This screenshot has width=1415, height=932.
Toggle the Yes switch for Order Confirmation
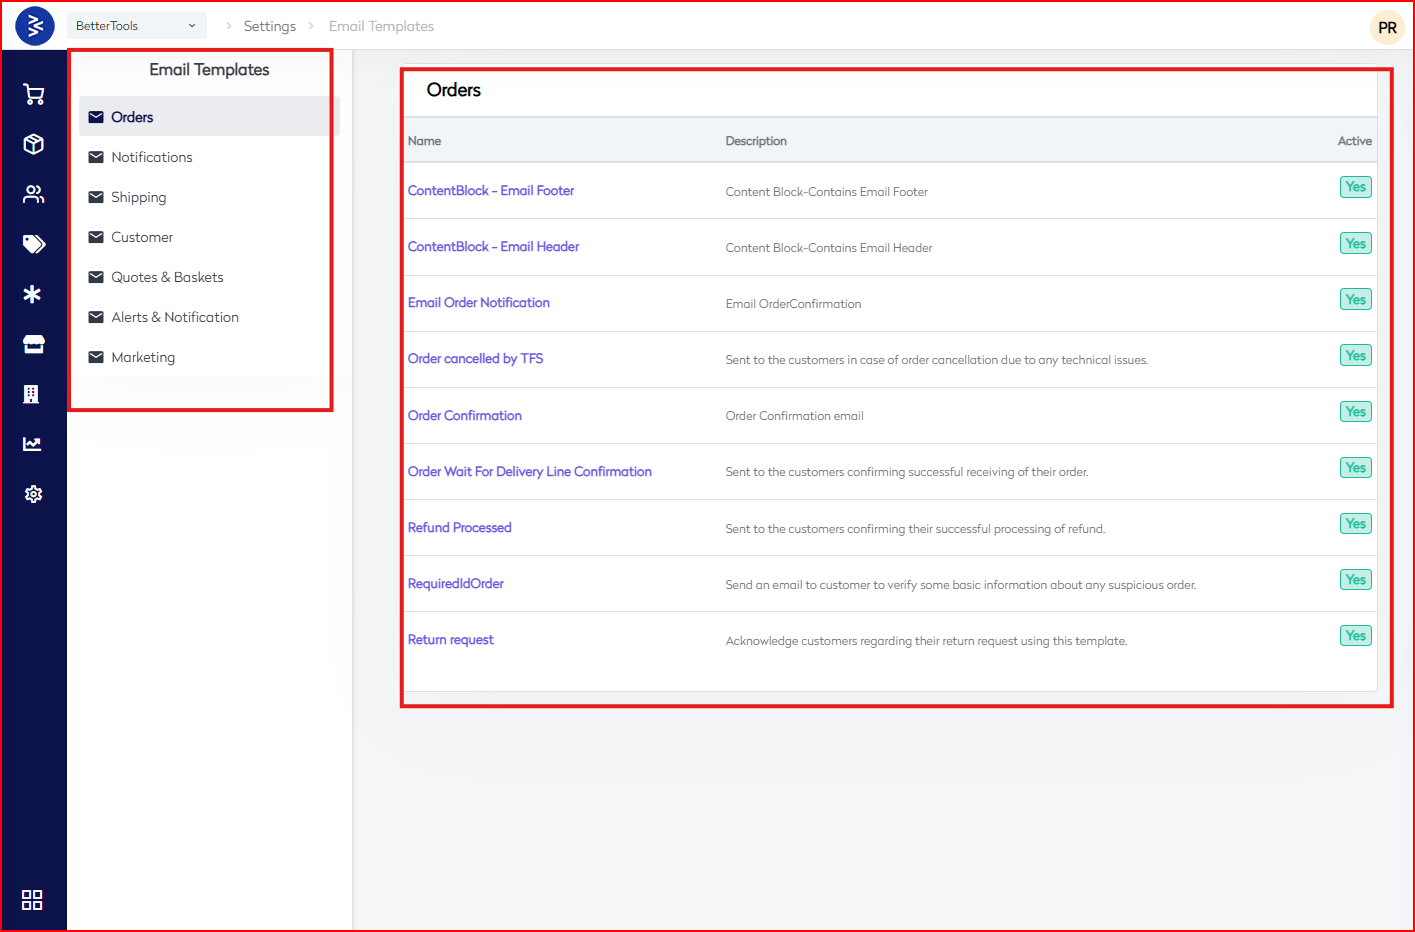(1355, 411)
